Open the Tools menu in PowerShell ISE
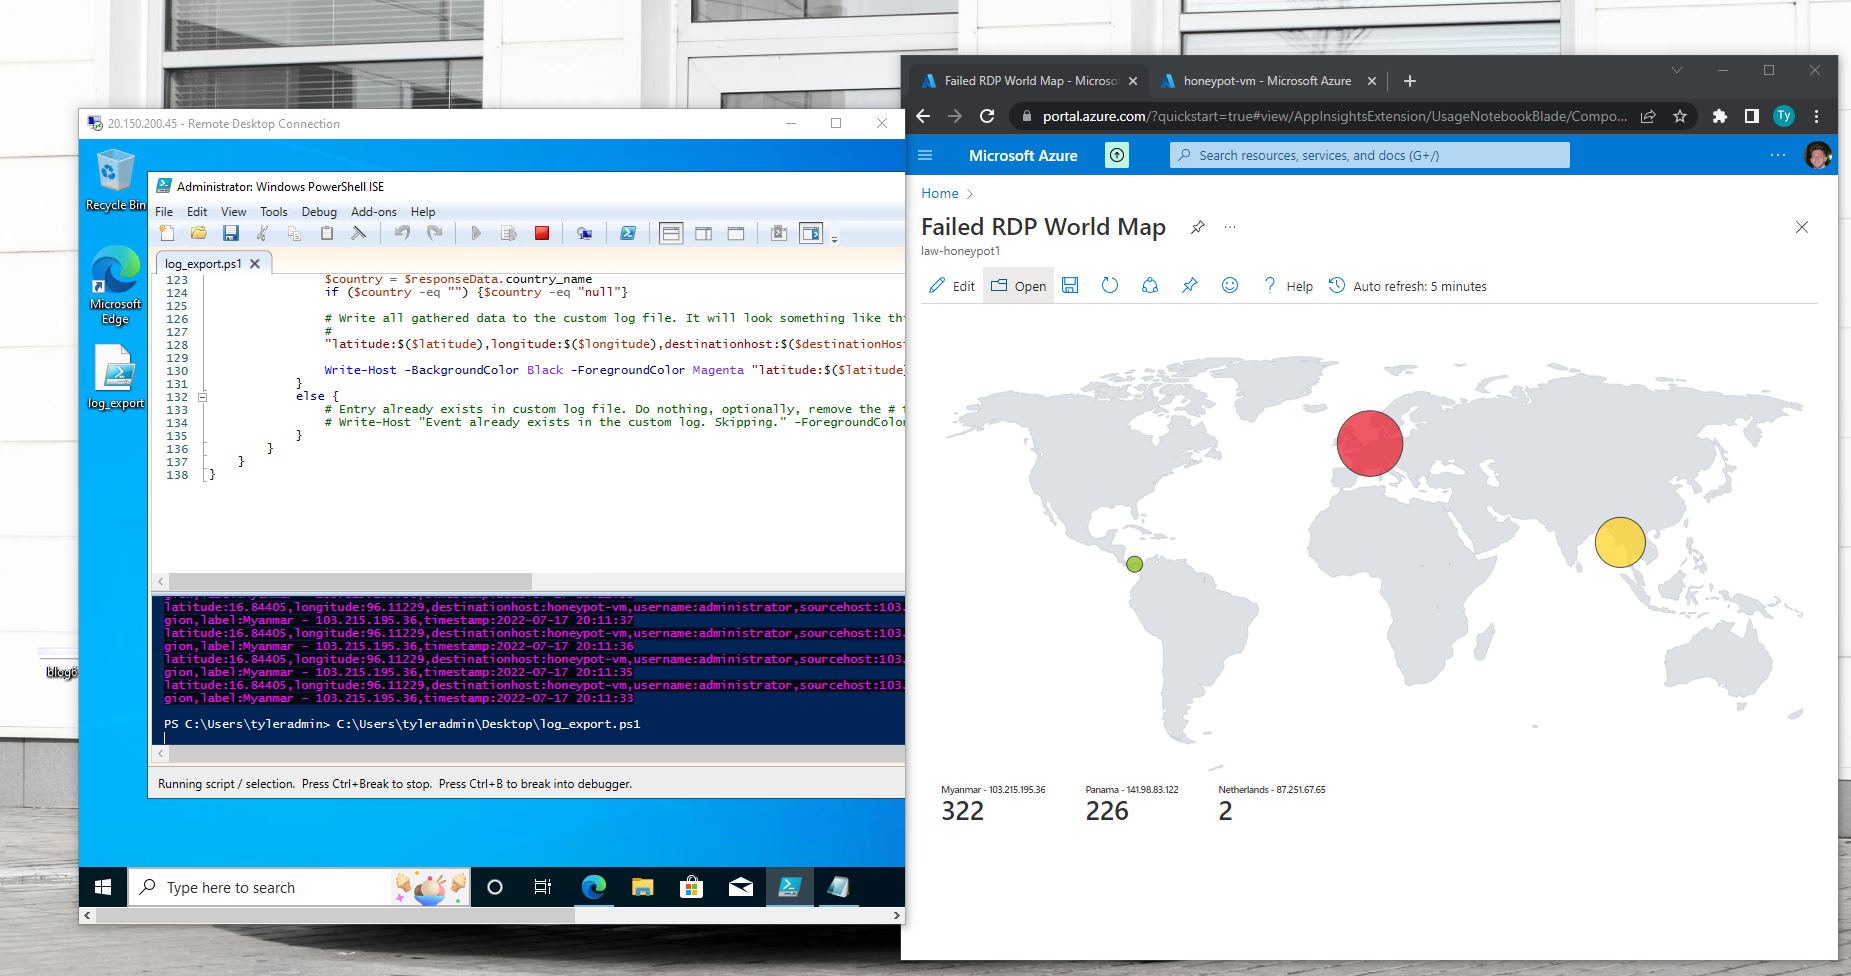1851x976 pixels. click(274, 212)
